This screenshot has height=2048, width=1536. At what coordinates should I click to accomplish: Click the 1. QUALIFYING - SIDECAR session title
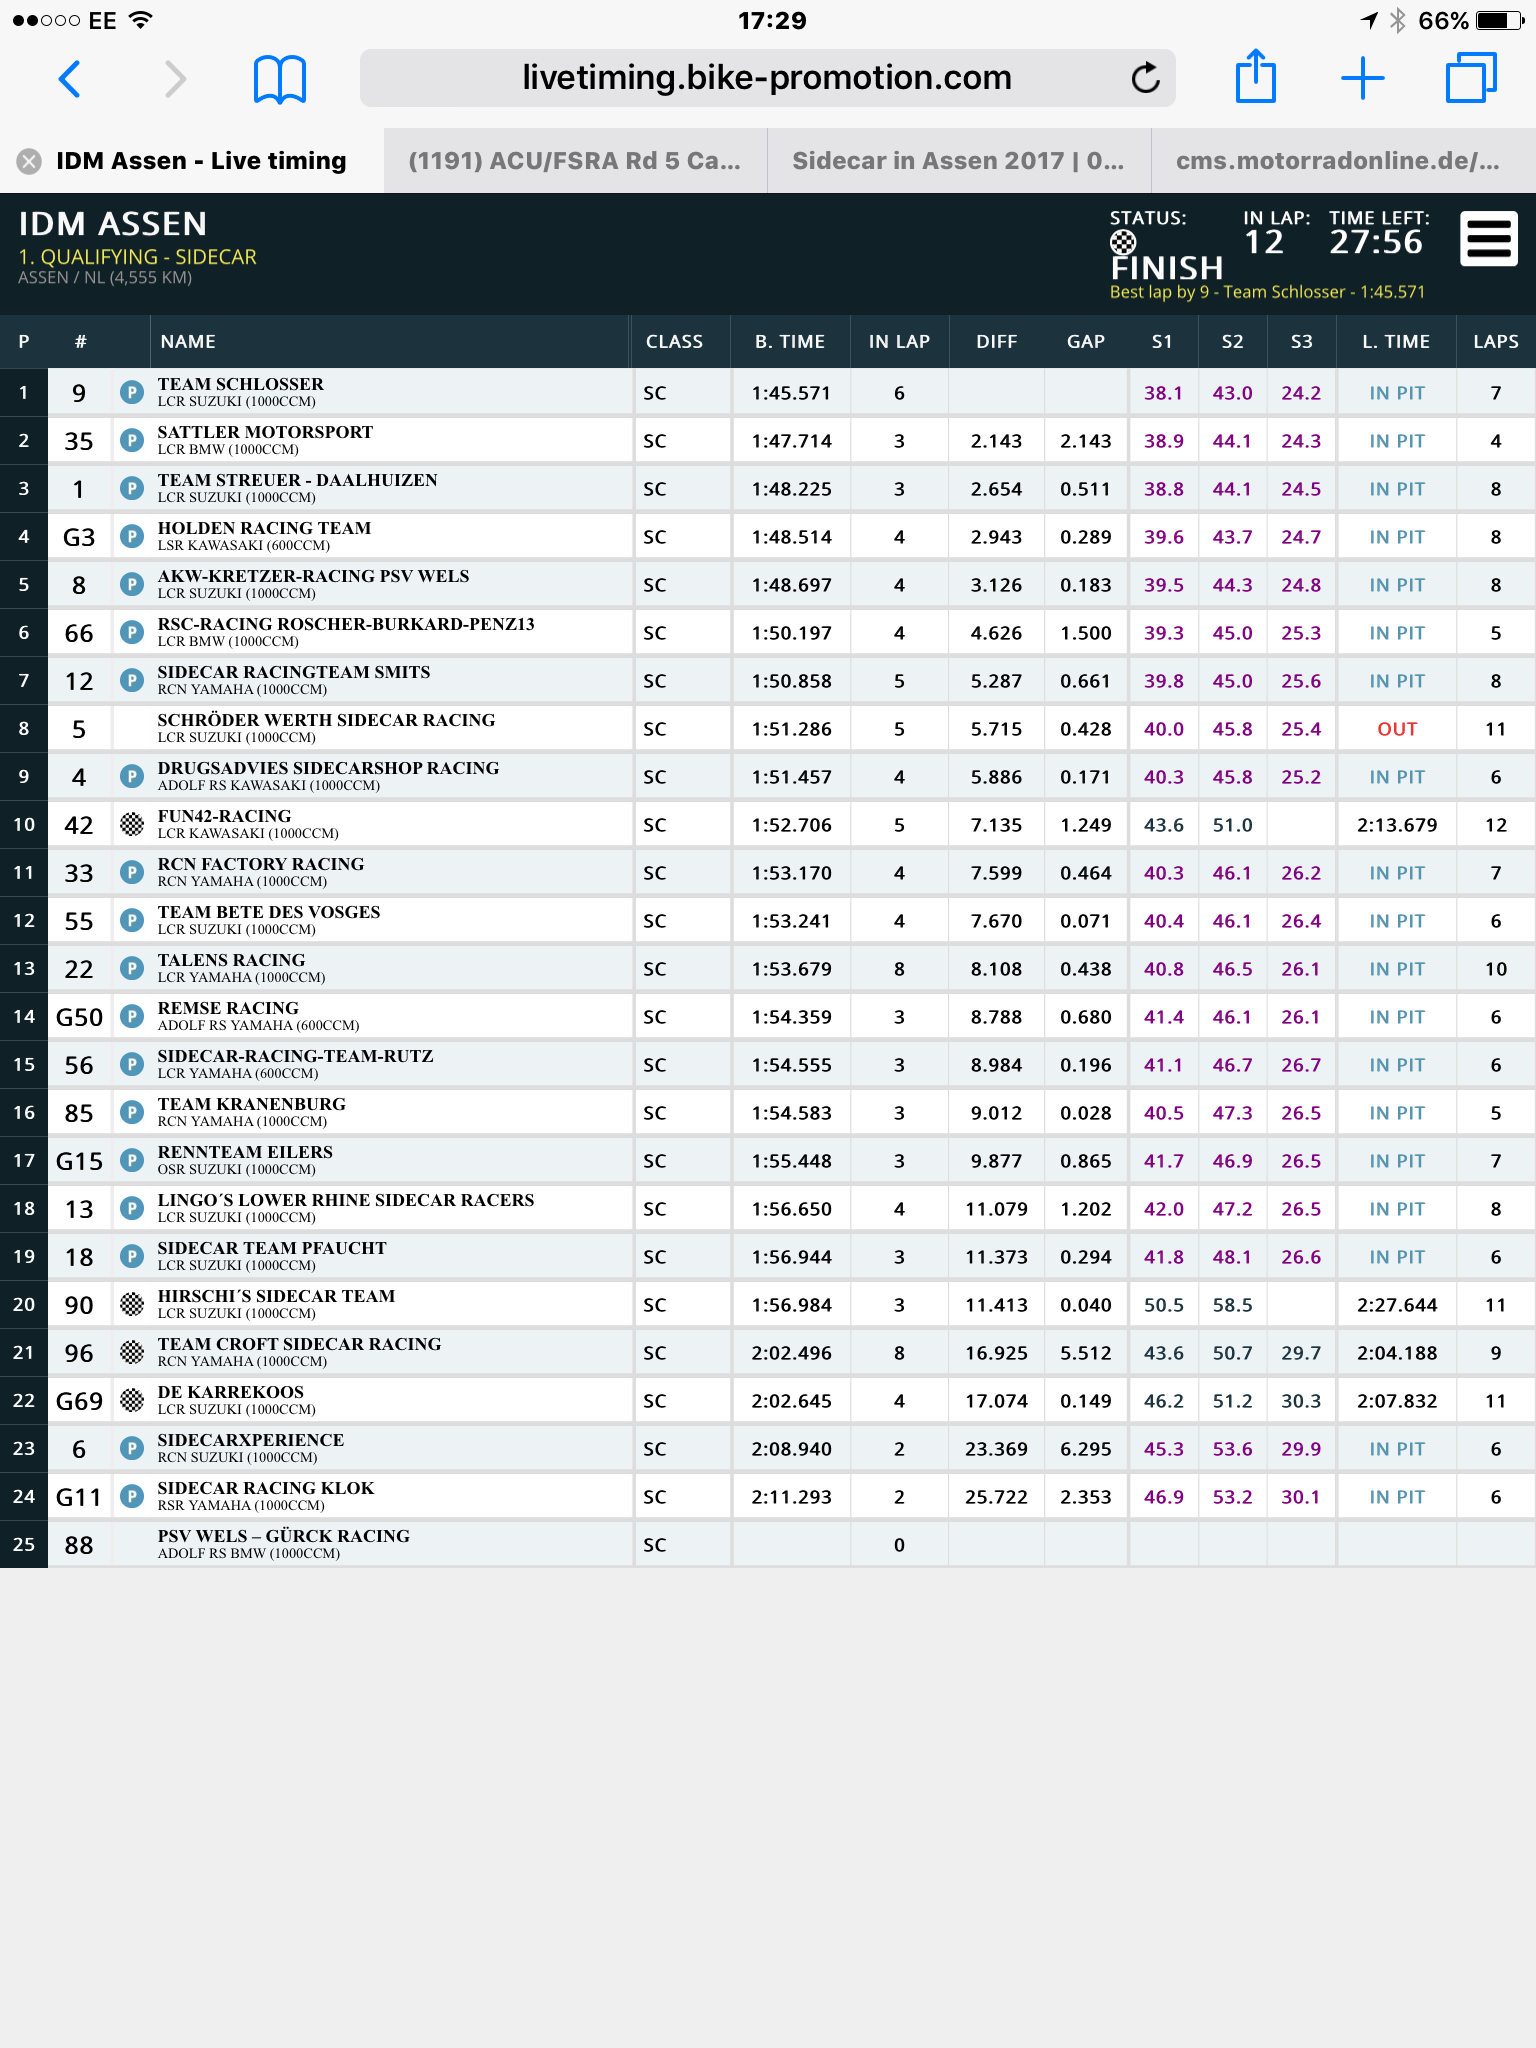click(138, 257)
